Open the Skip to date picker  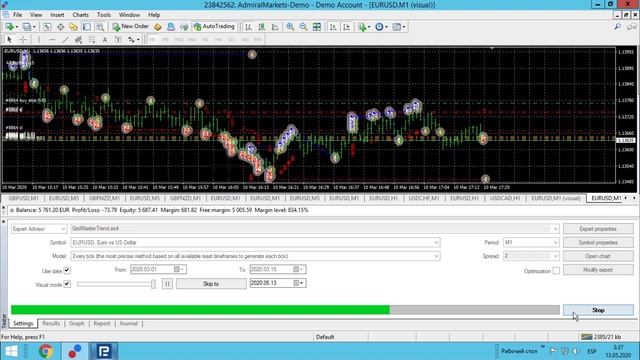tap(299, 283)
